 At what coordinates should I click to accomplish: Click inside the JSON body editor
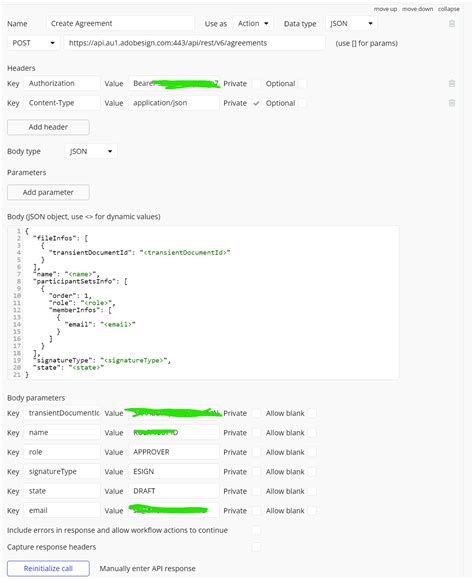pyautogui.click(x=204, y=303)
